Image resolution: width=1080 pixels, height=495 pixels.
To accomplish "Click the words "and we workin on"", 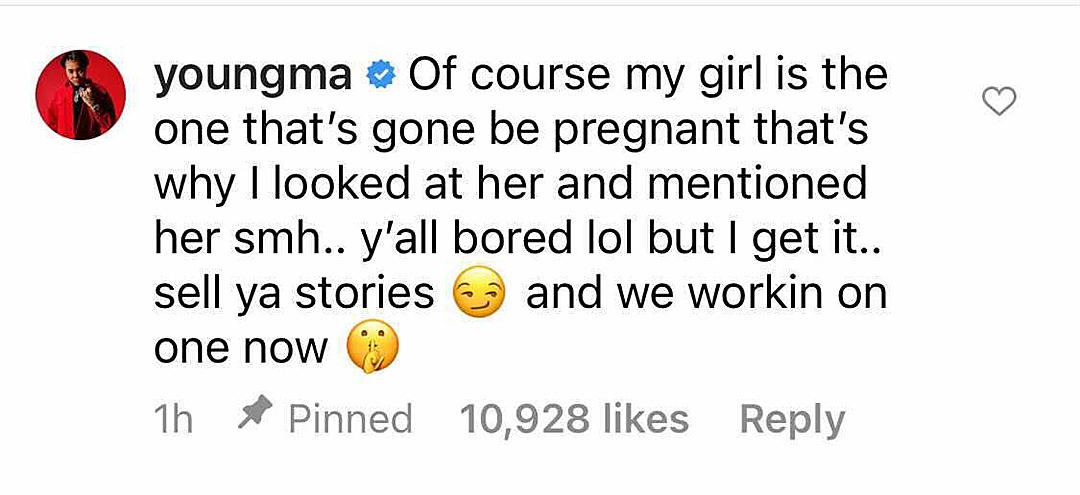I will (706, 294).
